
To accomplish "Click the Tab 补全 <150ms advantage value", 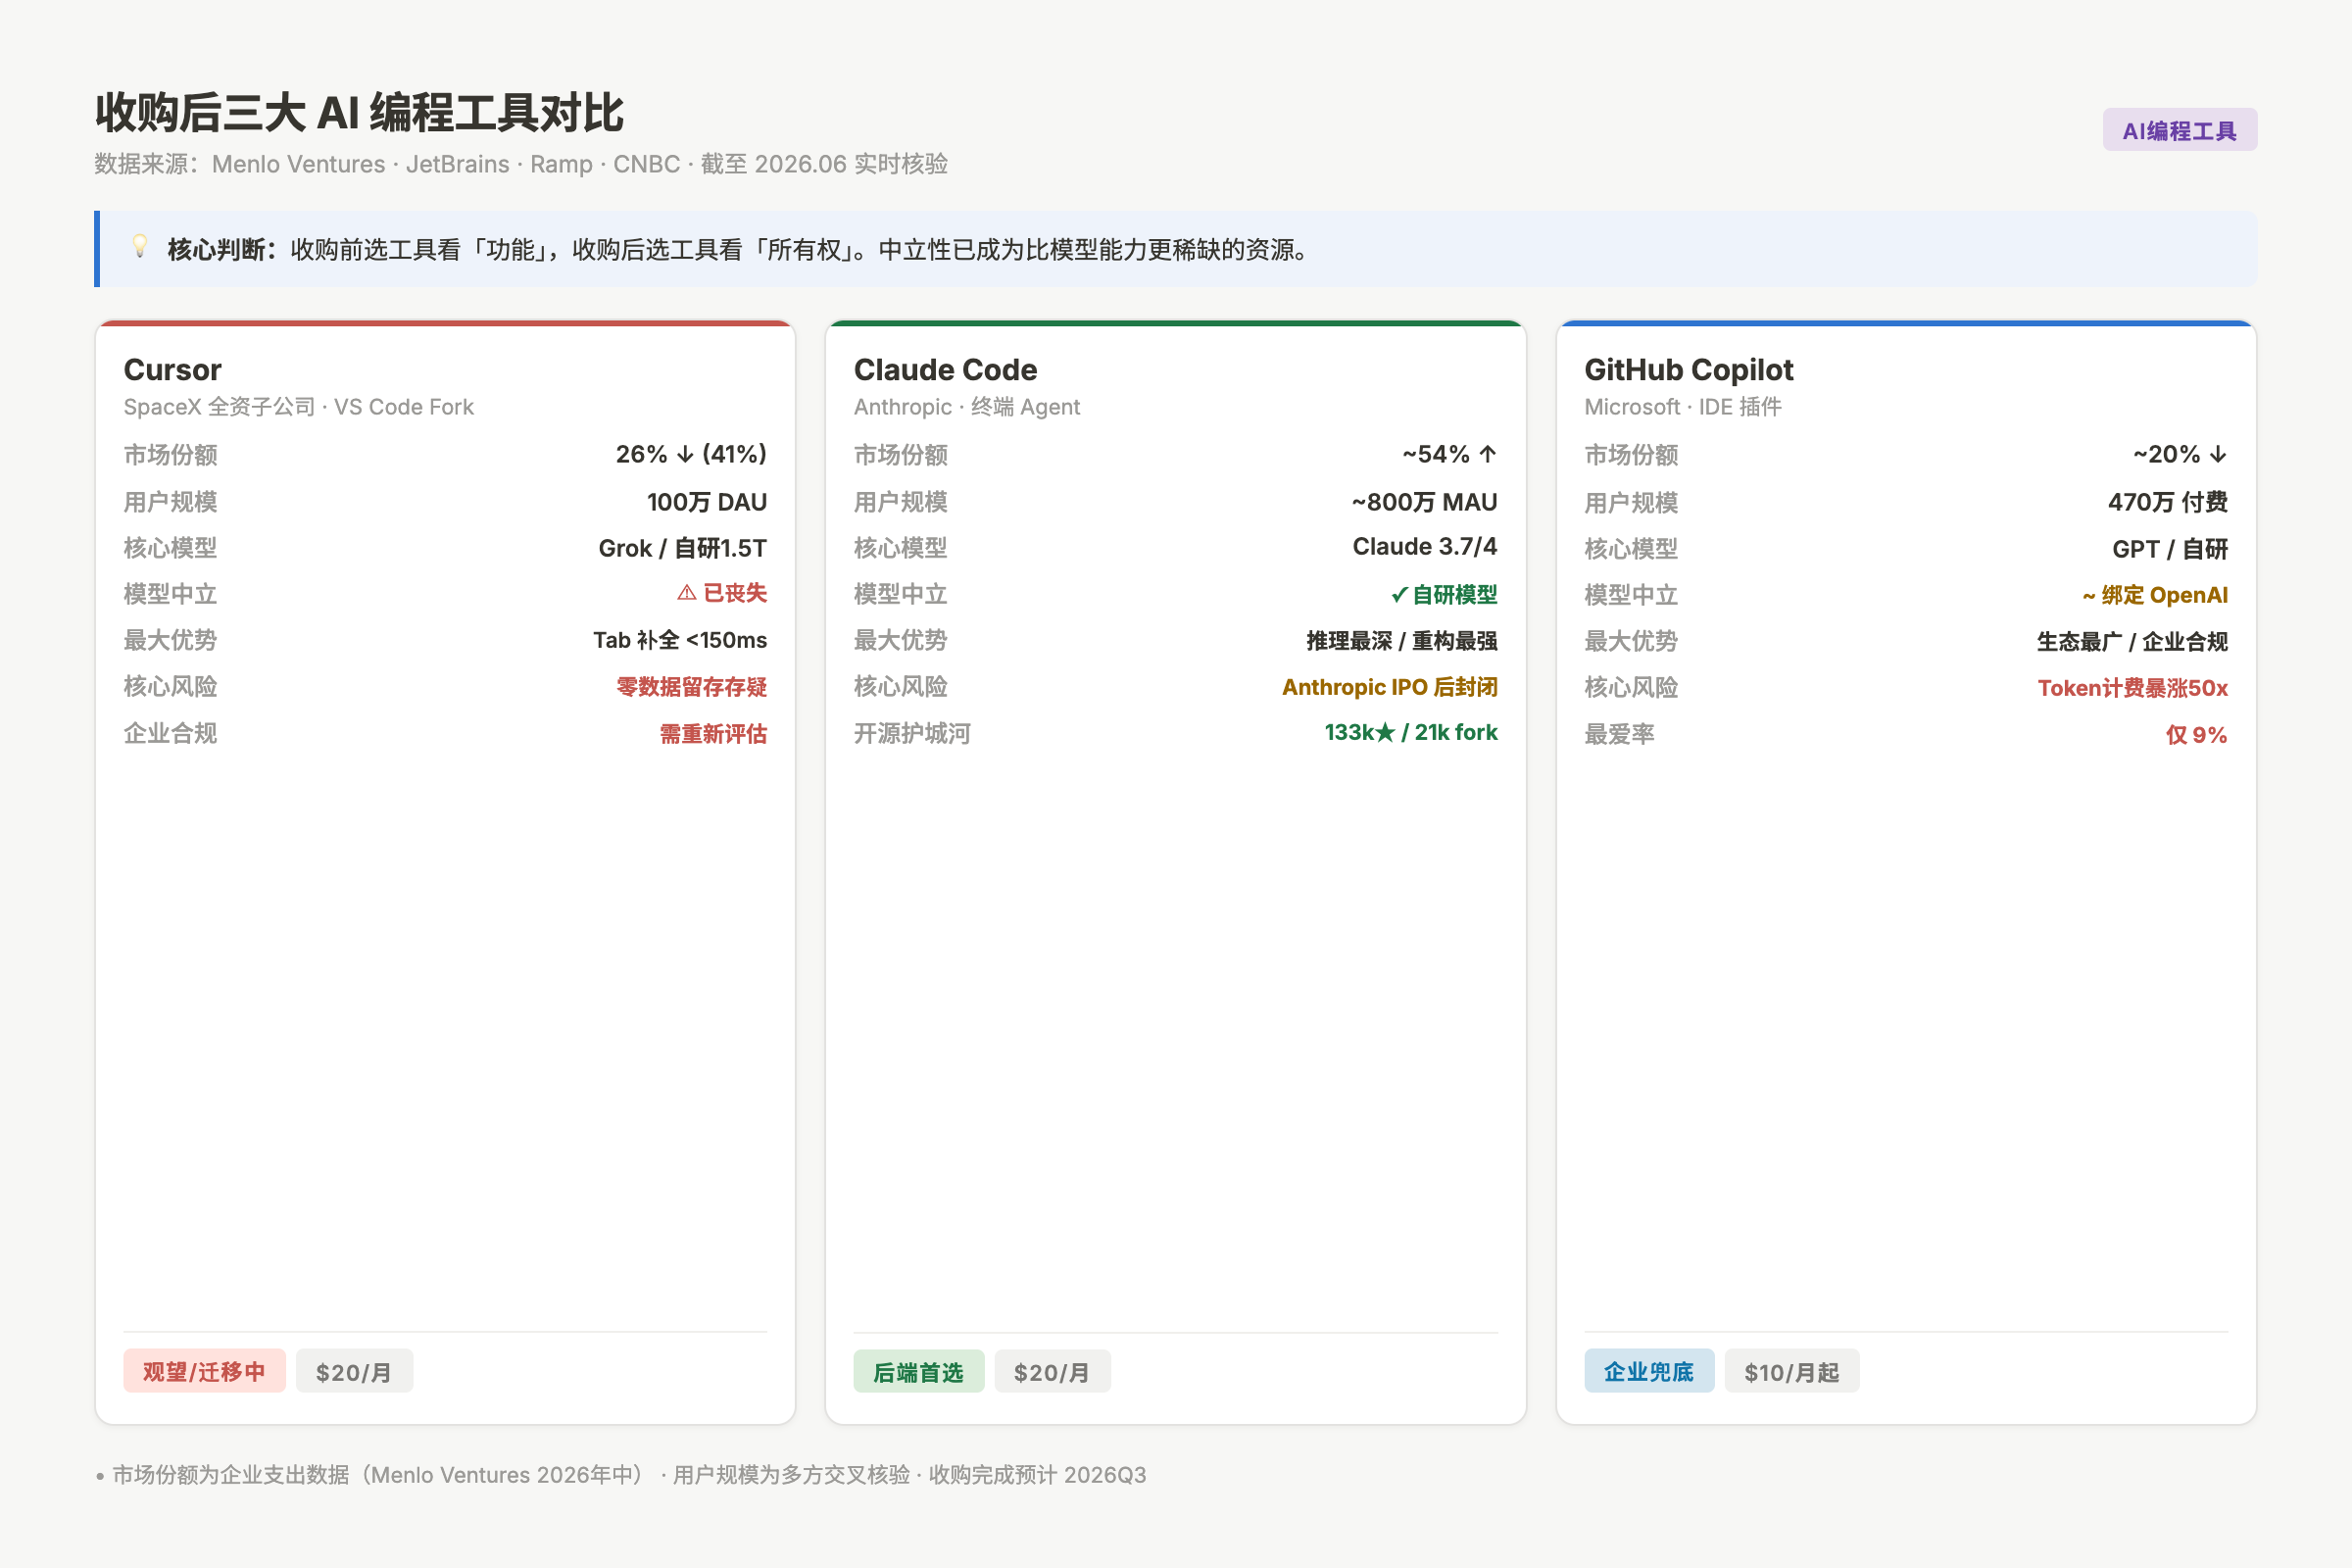I will click(x=680, y=640).
